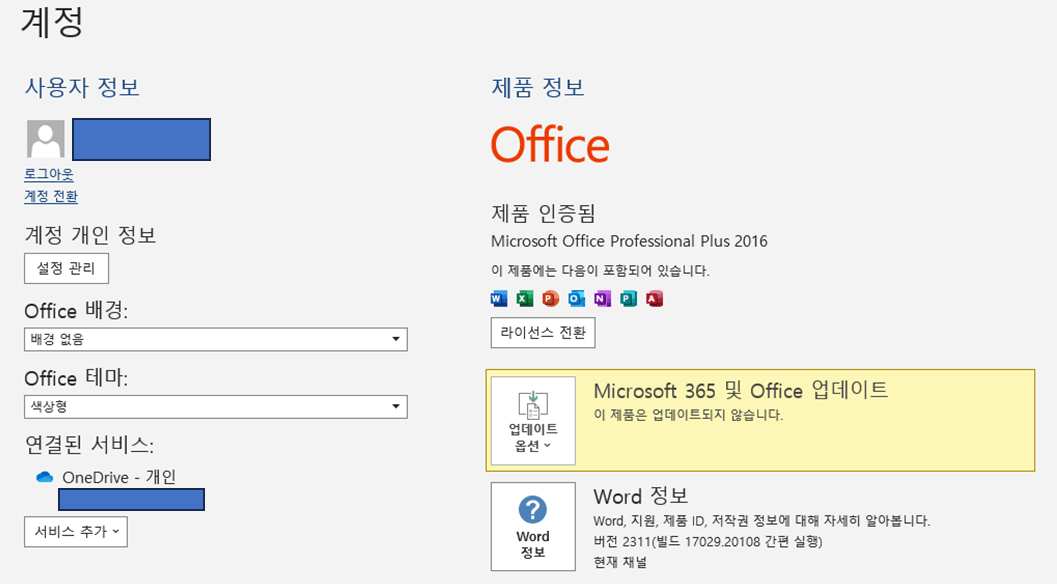Open the Word 정보 button
This screenshot has width=1057, height=584.
[x=533, y=527]
